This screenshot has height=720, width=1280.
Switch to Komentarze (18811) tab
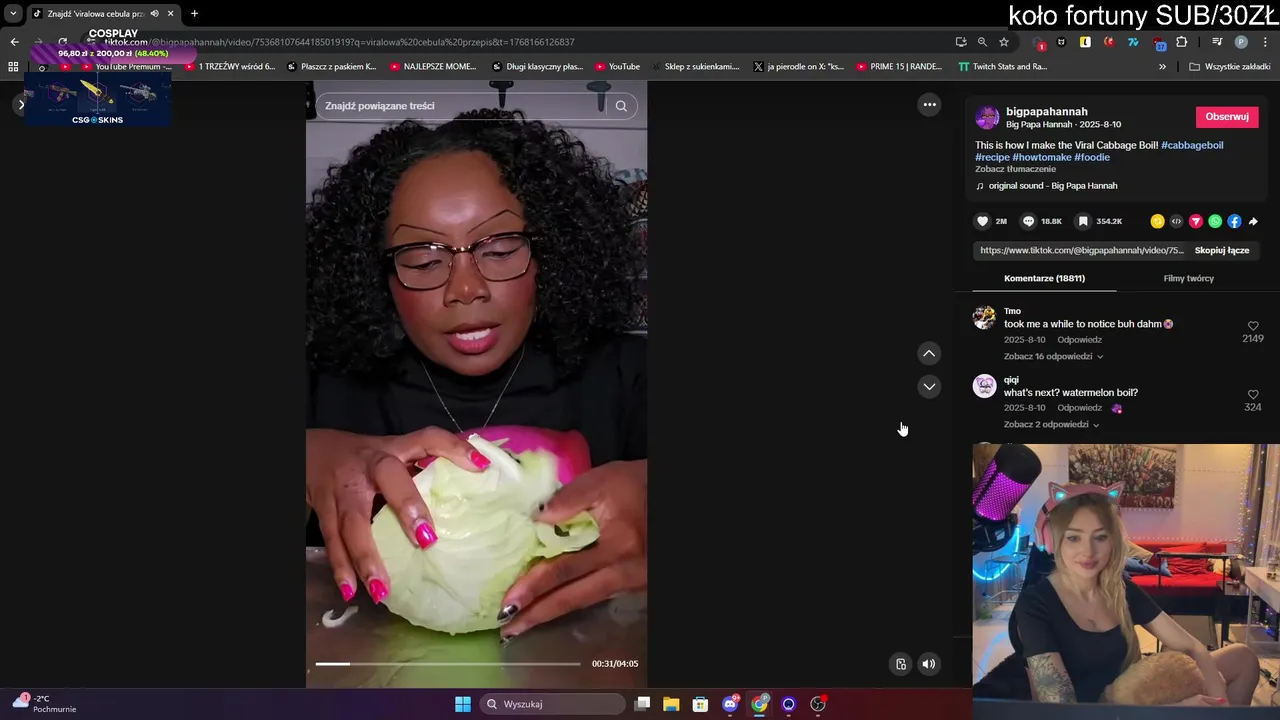(x=1044, y=278)
